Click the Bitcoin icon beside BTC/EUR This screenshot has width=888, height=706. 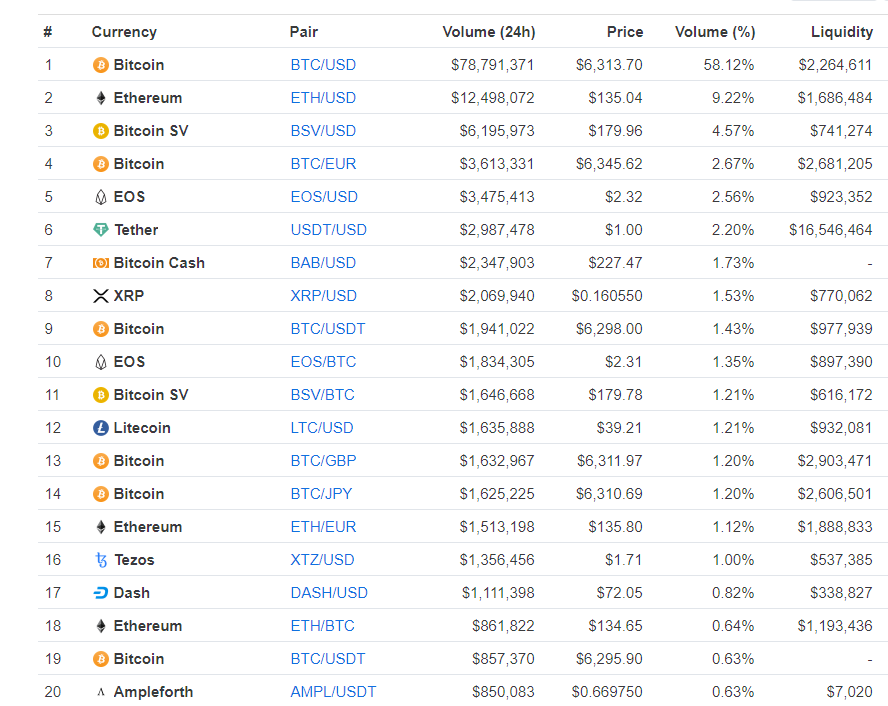click(x=100, y=164)
